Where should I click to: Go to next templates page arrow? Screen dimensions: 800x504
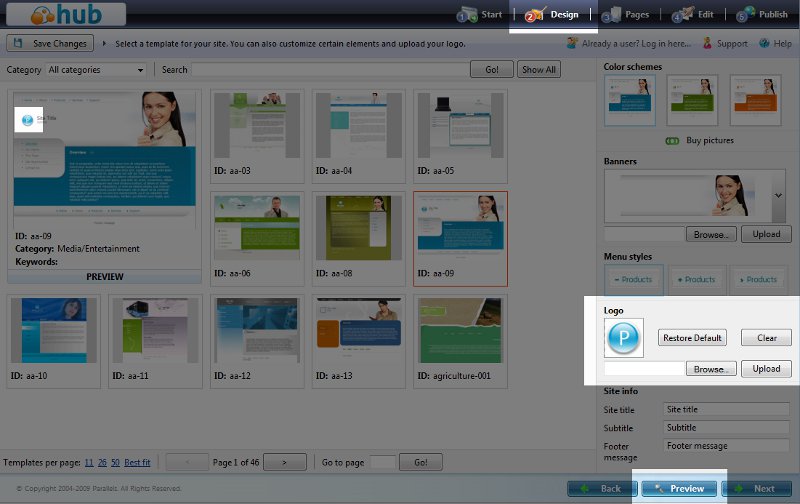[x=284, y=462]
